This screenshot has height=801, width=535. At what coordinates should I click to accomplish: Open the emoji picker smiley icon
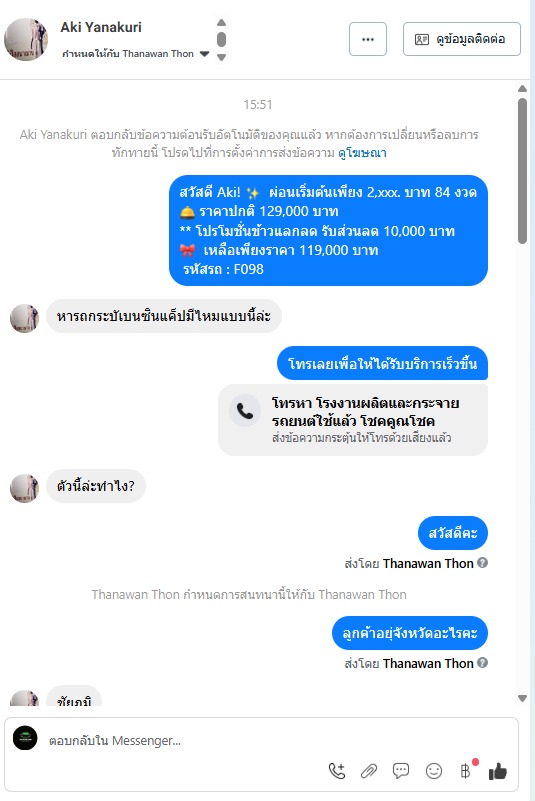point(434,771)
